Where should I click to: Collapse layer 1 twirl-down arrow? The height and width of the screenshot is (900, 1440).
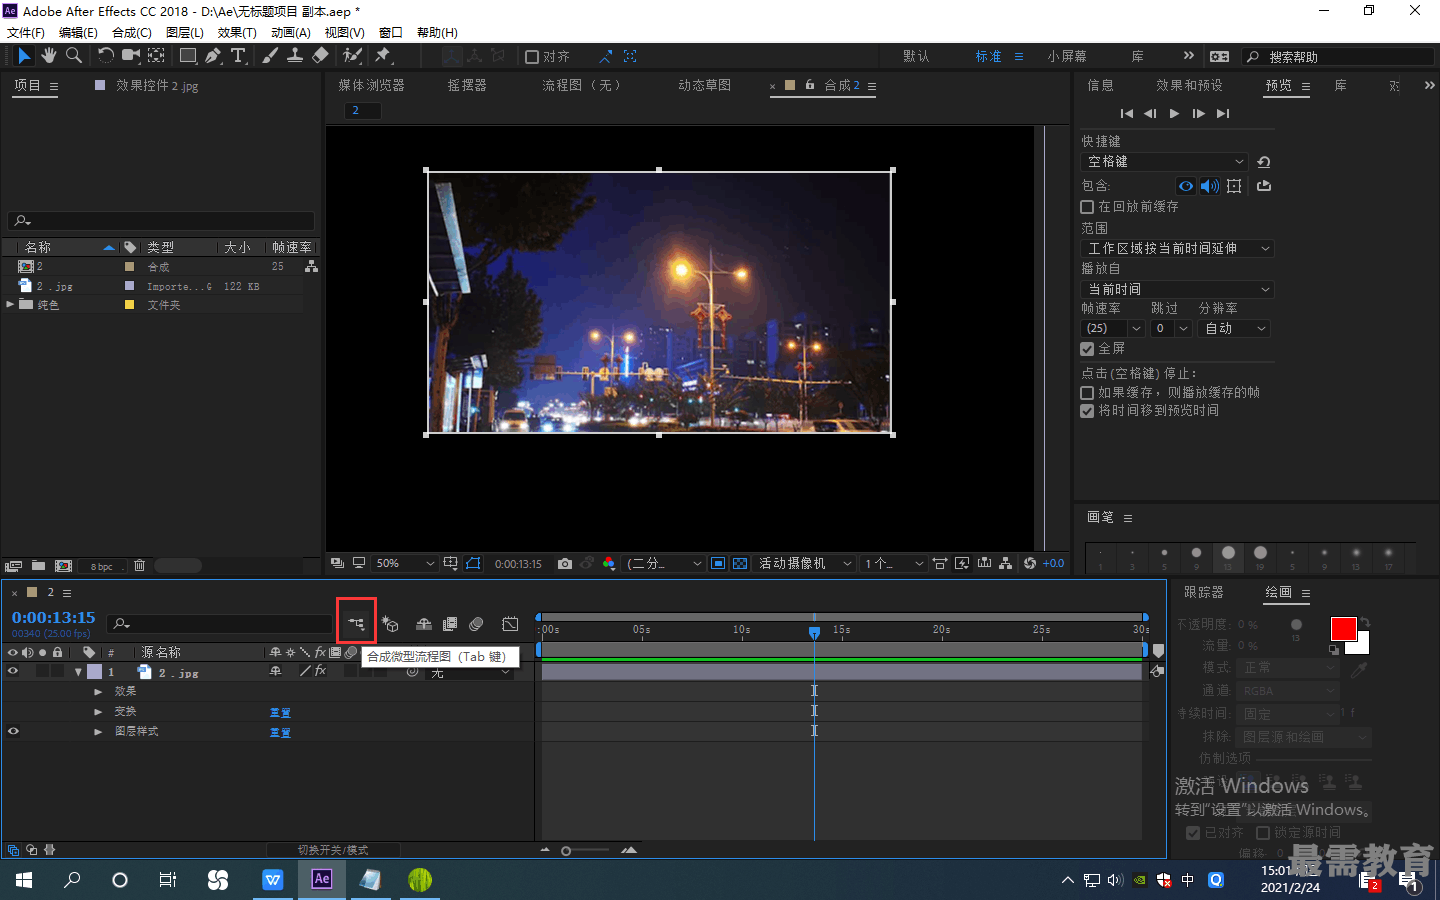point(78,672)
